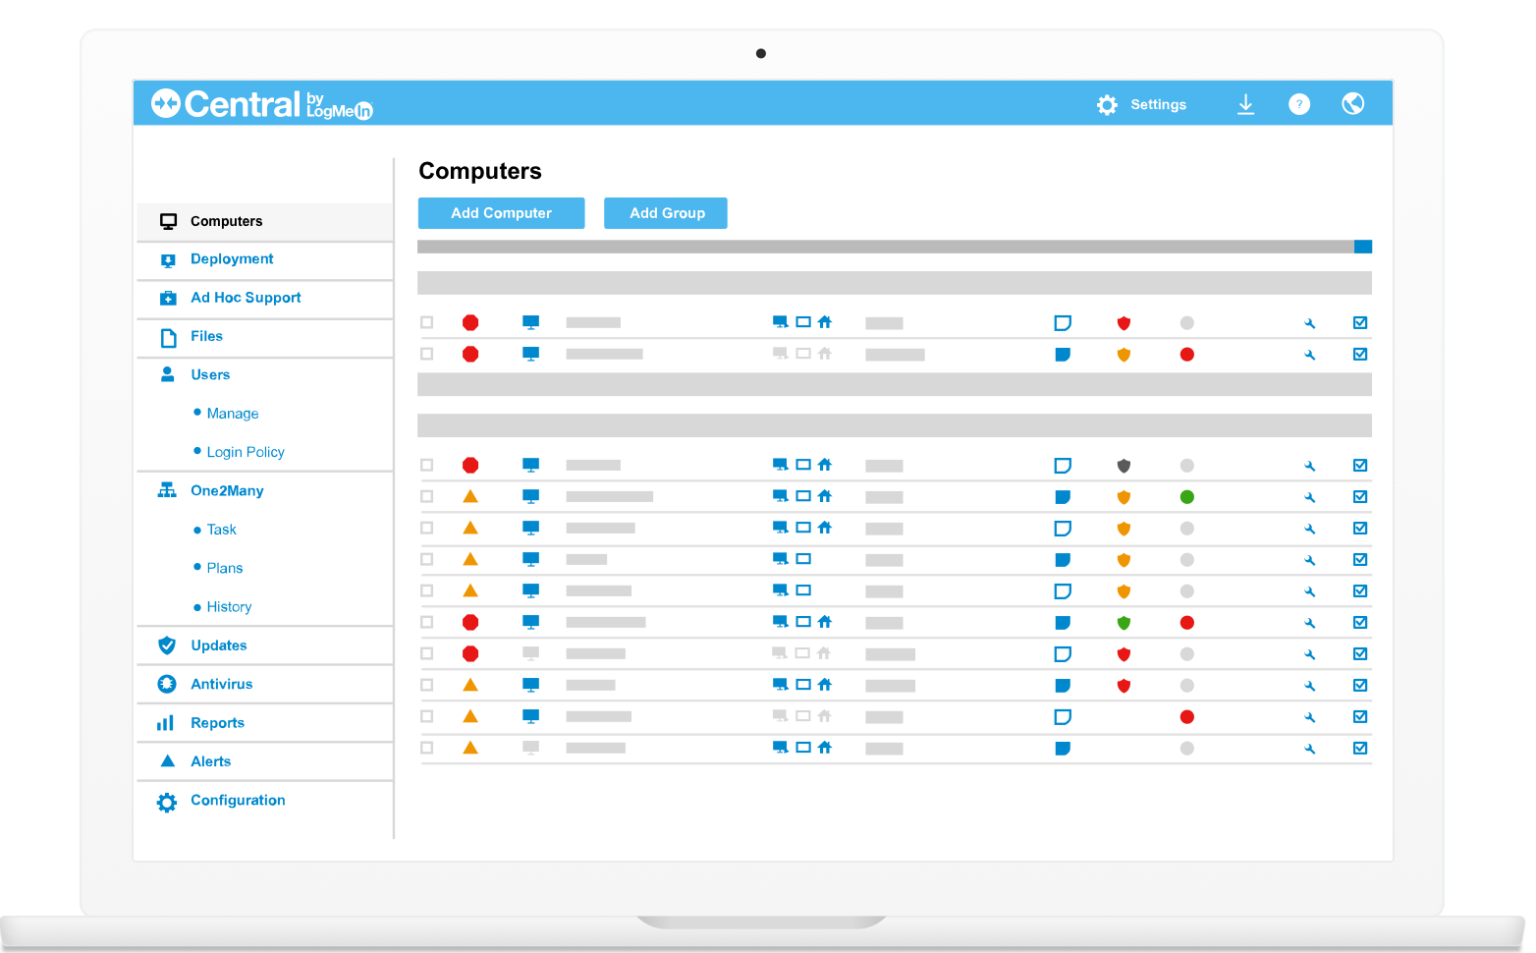1536x953 pixels.
Task: Open the Configuration gear in the sidebar
Action: [166, 801]
